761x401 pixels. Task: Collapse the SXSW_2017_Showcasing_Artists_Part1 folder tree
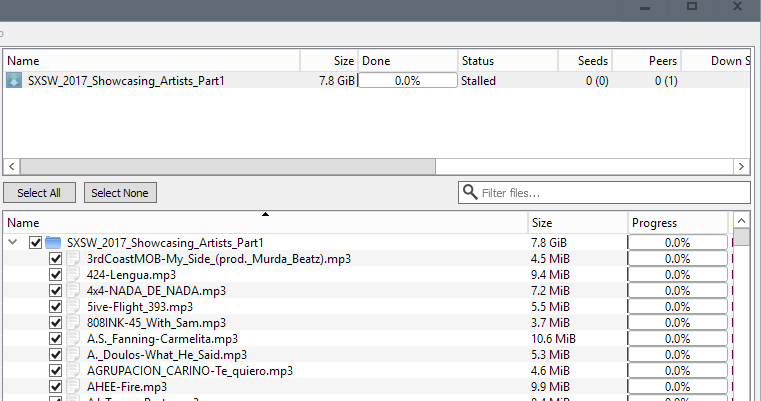[x=13, y=242]
